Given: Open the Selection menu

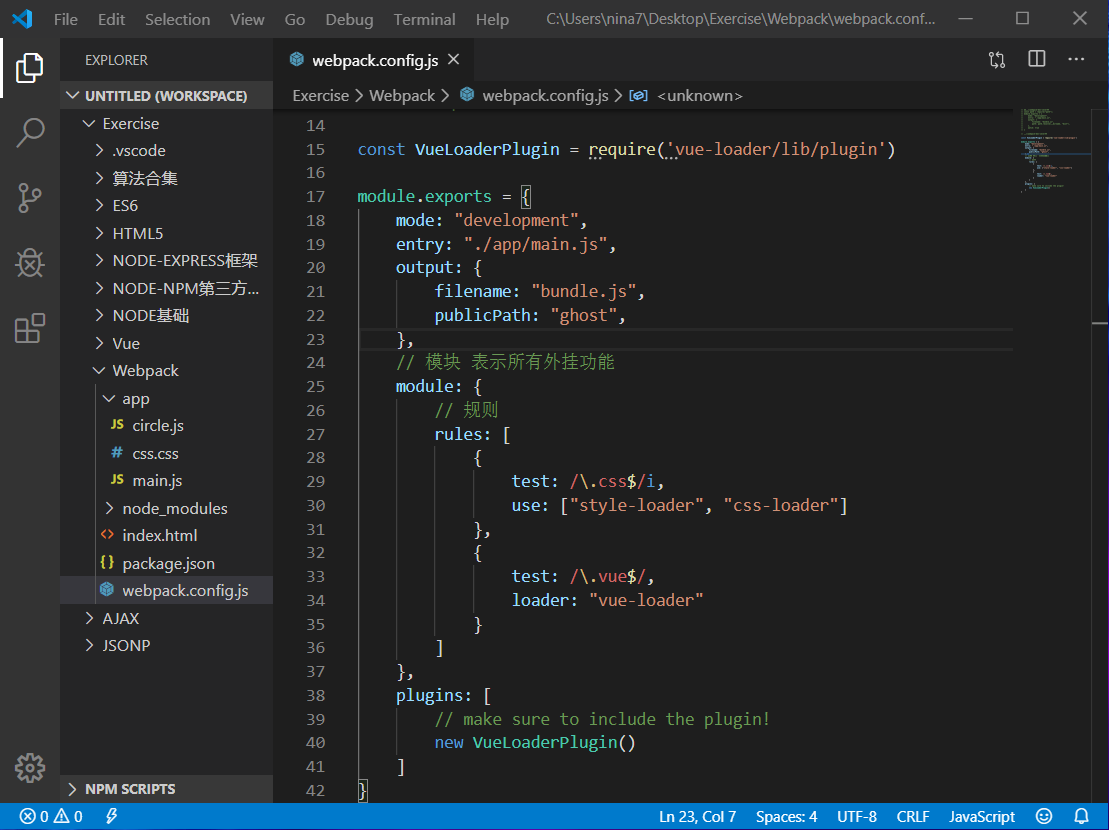Looking at the screenshot, I should point(178,19).
